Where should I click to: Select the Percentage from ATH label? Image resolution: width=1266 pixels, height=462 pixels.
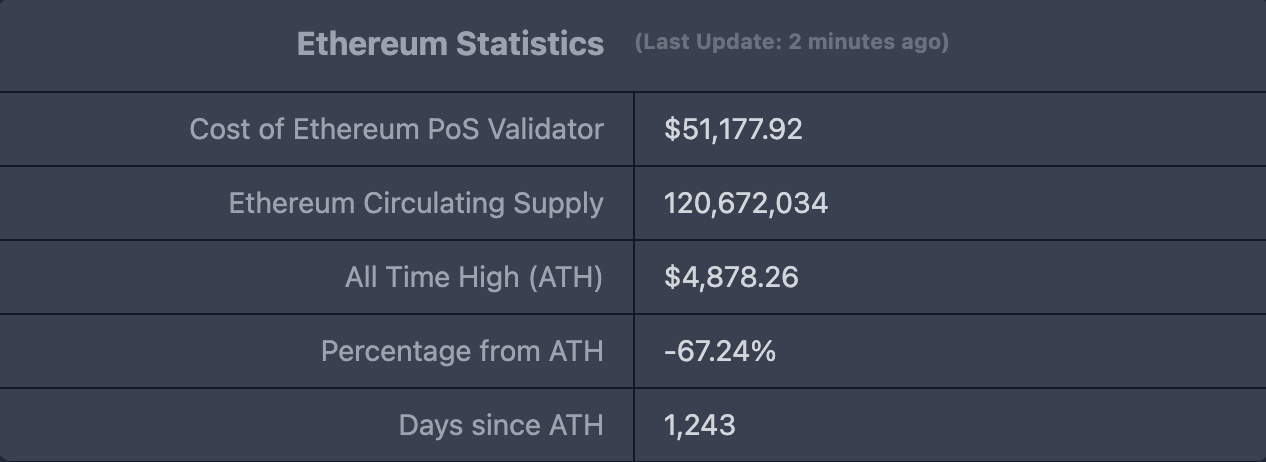[462, 351]
